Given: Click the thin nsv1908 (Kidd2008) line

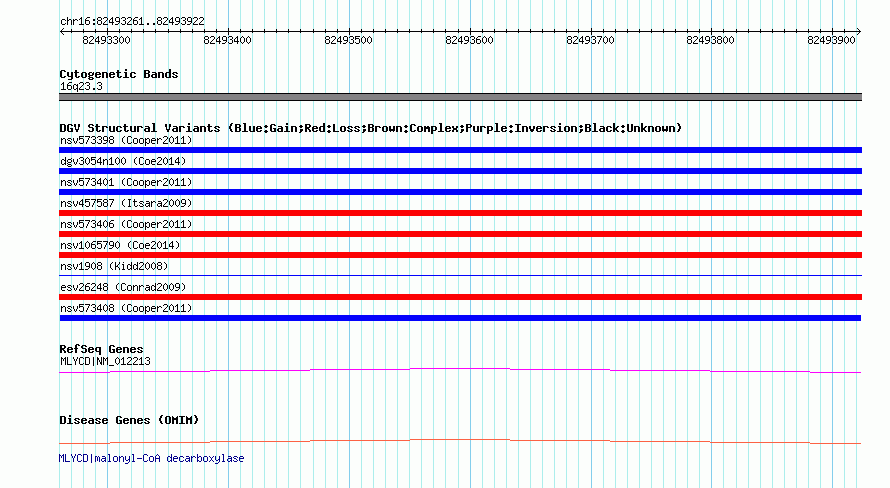Looking at the screenshot, I should coord(460,275).
